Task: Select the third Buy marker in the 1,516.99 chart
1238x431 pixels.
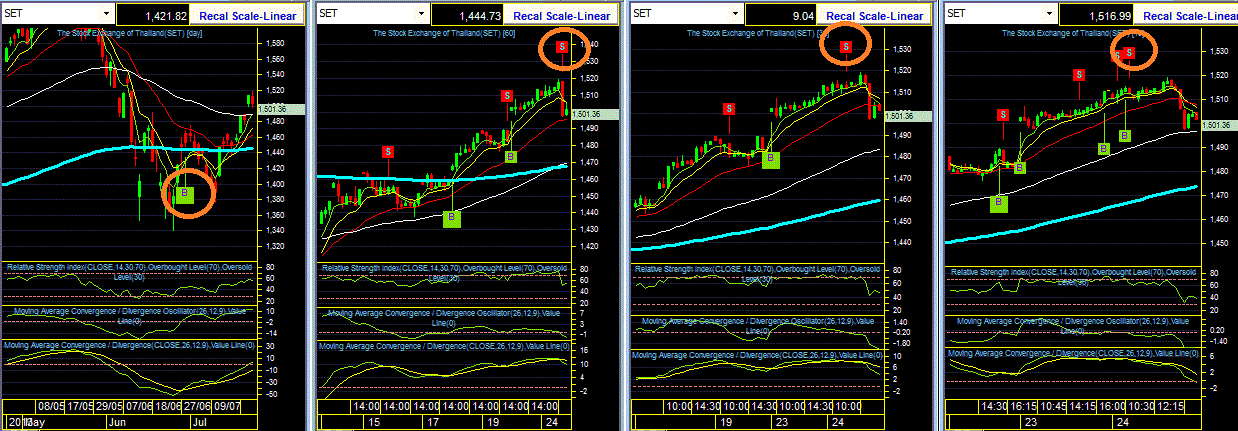Action: click(1103, 148)
